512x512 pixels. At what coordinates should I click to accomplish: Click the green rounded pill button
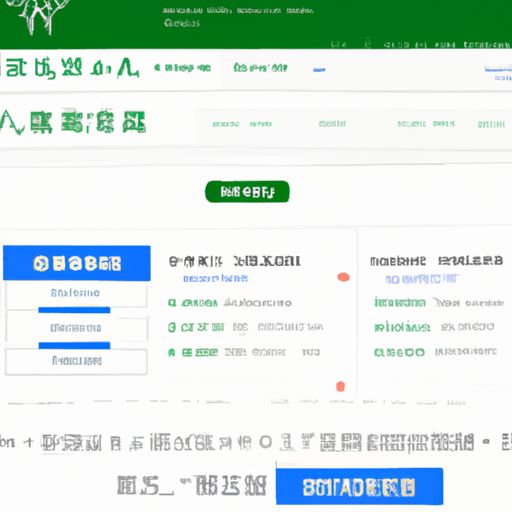[x=247, y=192]
